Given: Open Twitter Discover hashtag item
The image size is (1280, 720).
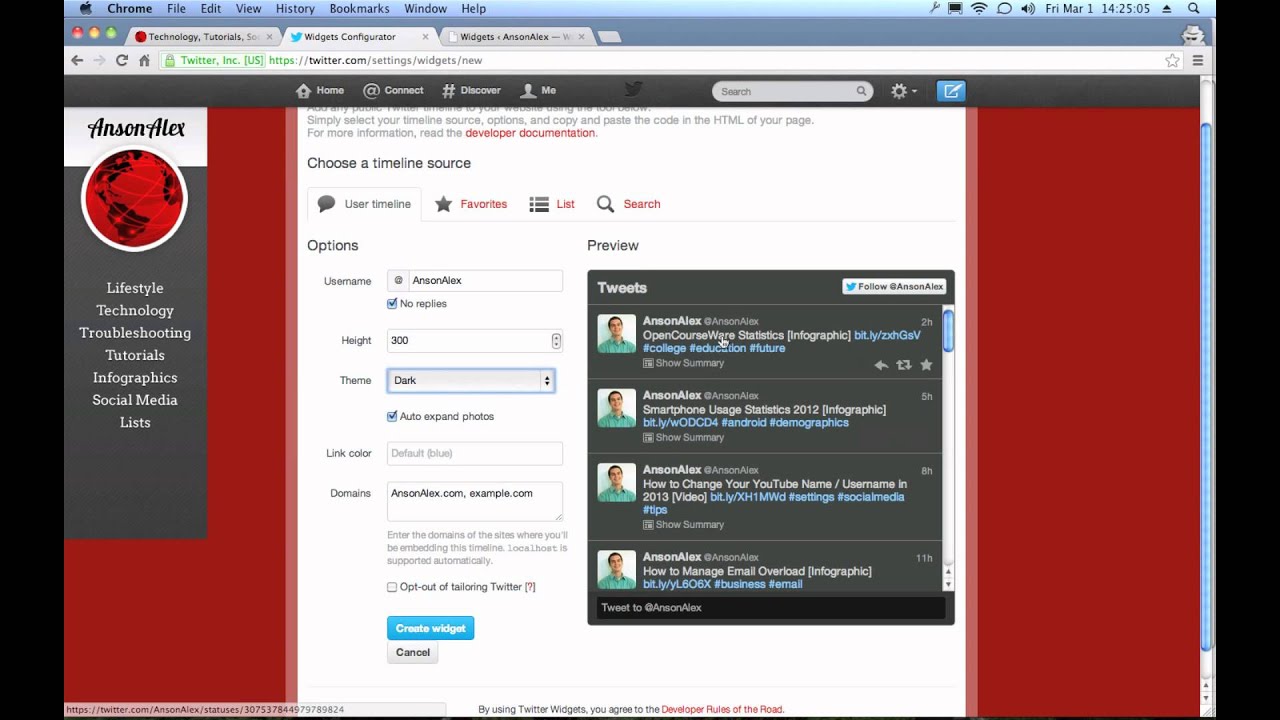Looking at the screenshot, I should (471, 90).
